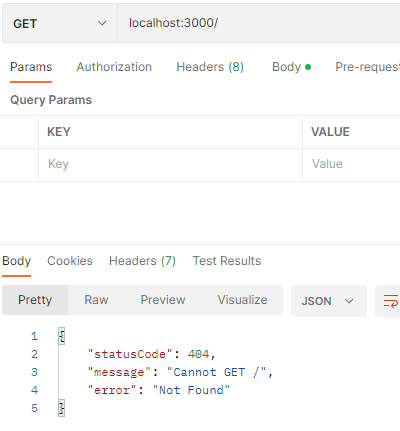Click the query param Key input
400x431 pixels.
[170, 164]
